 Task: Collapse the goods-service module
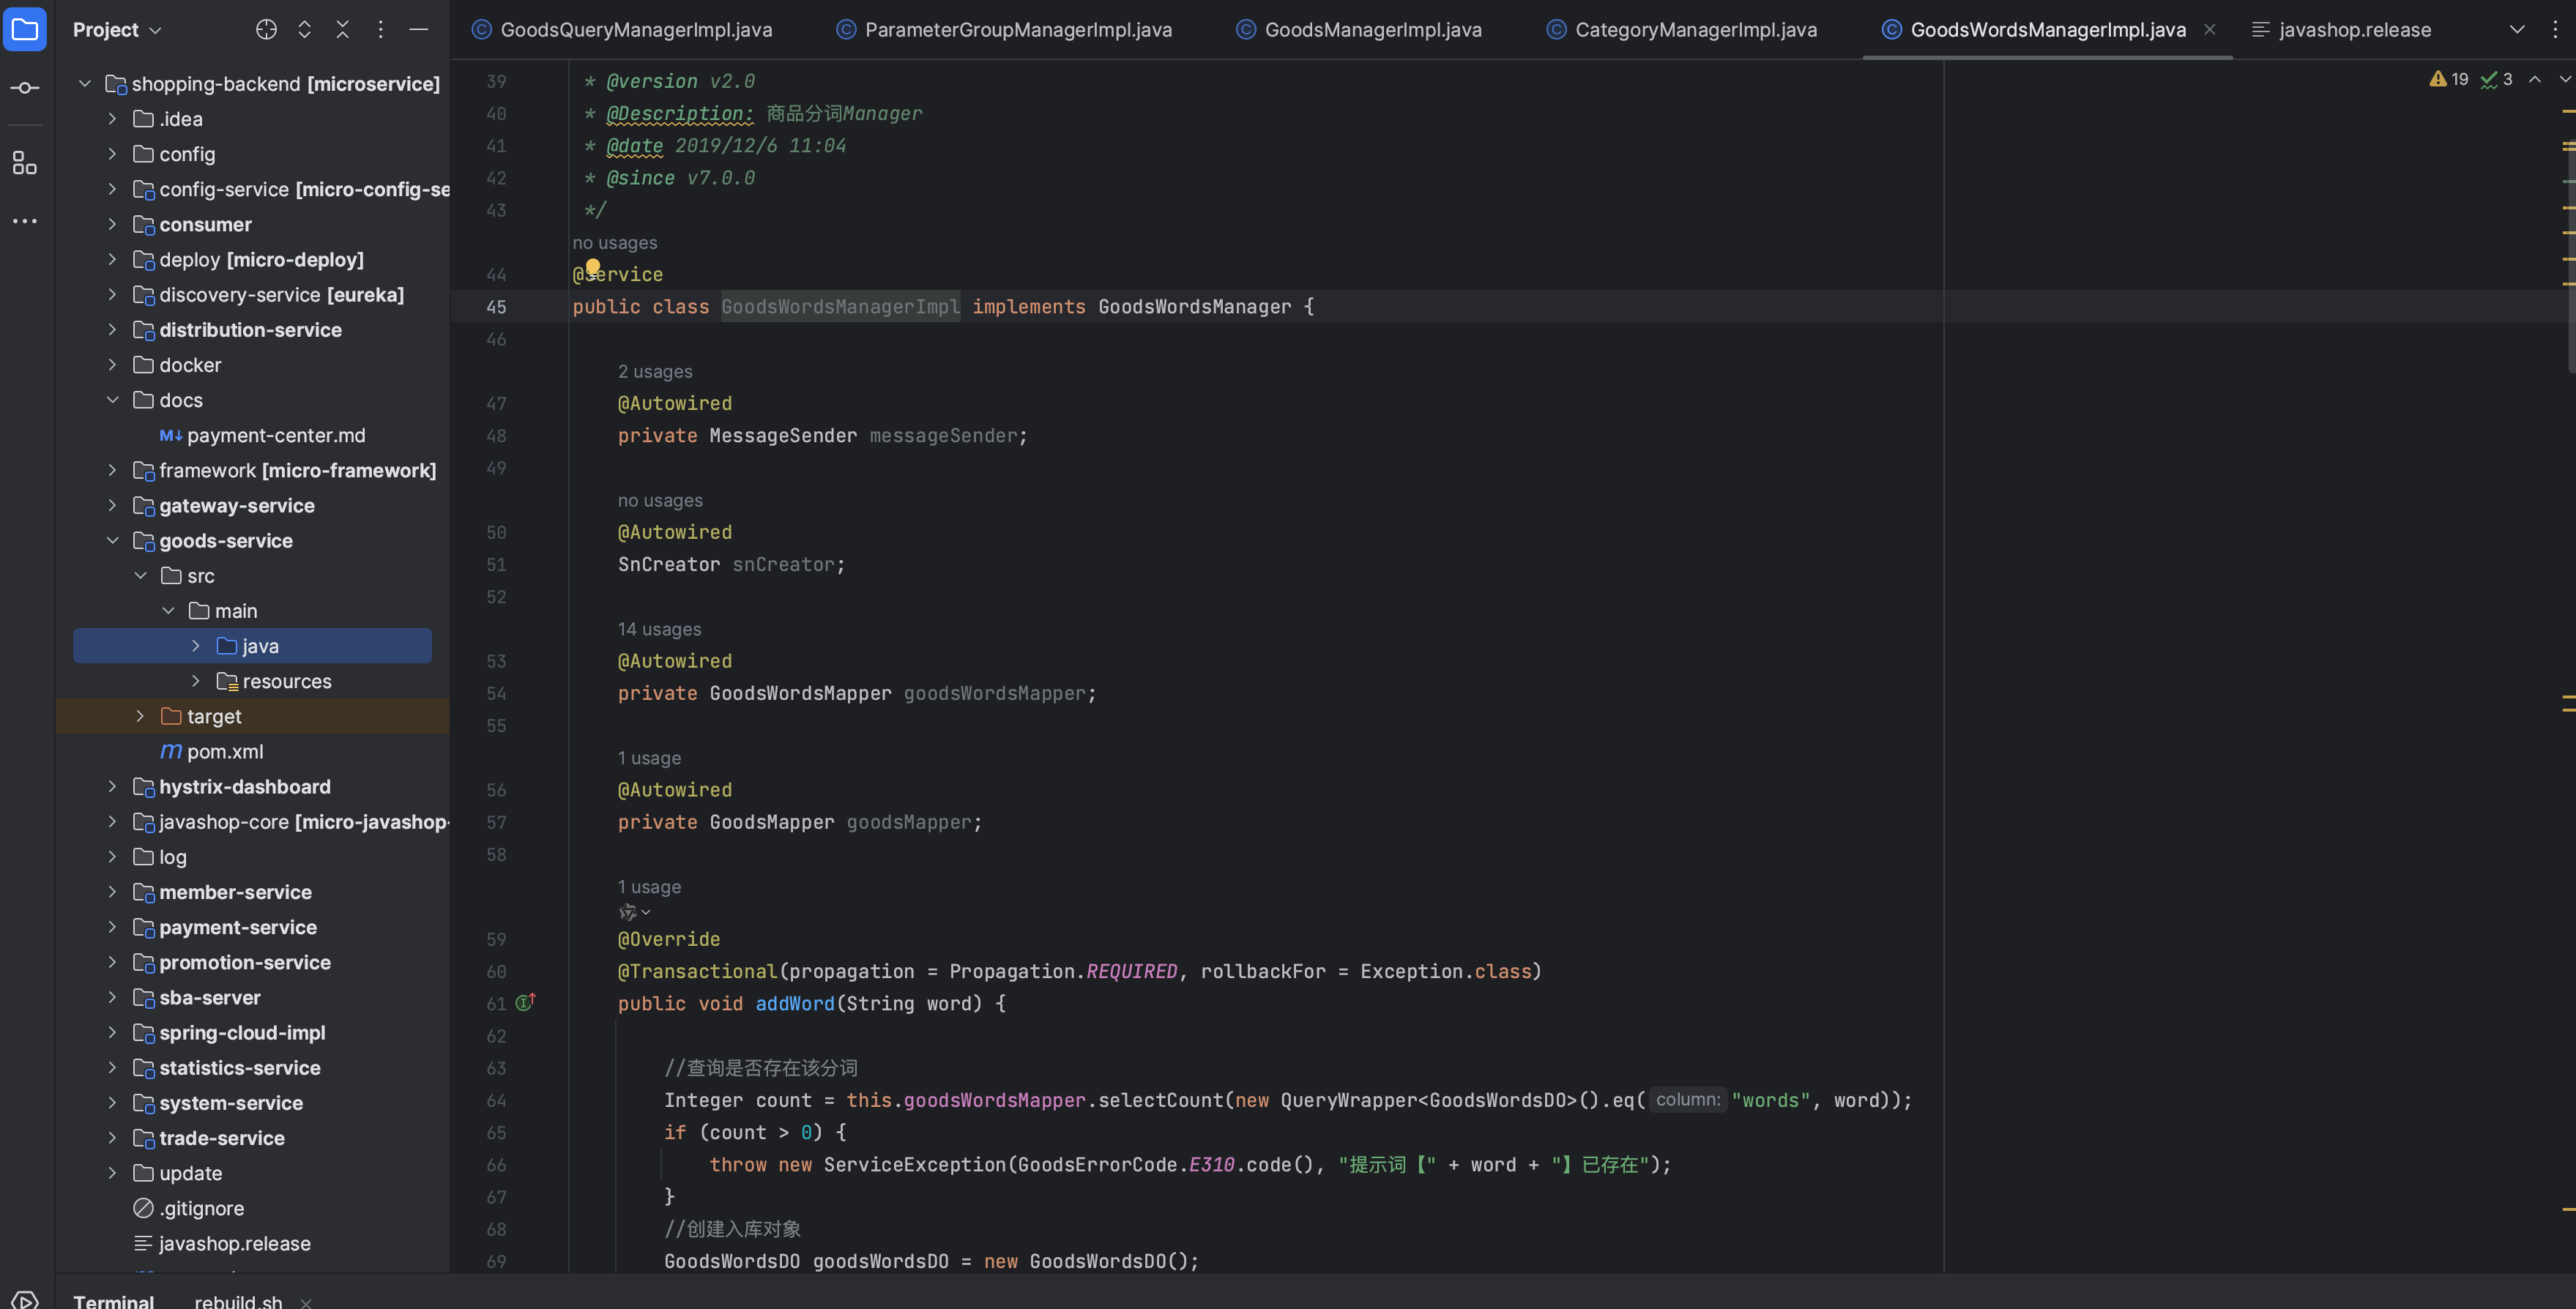click(x=112, y=540)
